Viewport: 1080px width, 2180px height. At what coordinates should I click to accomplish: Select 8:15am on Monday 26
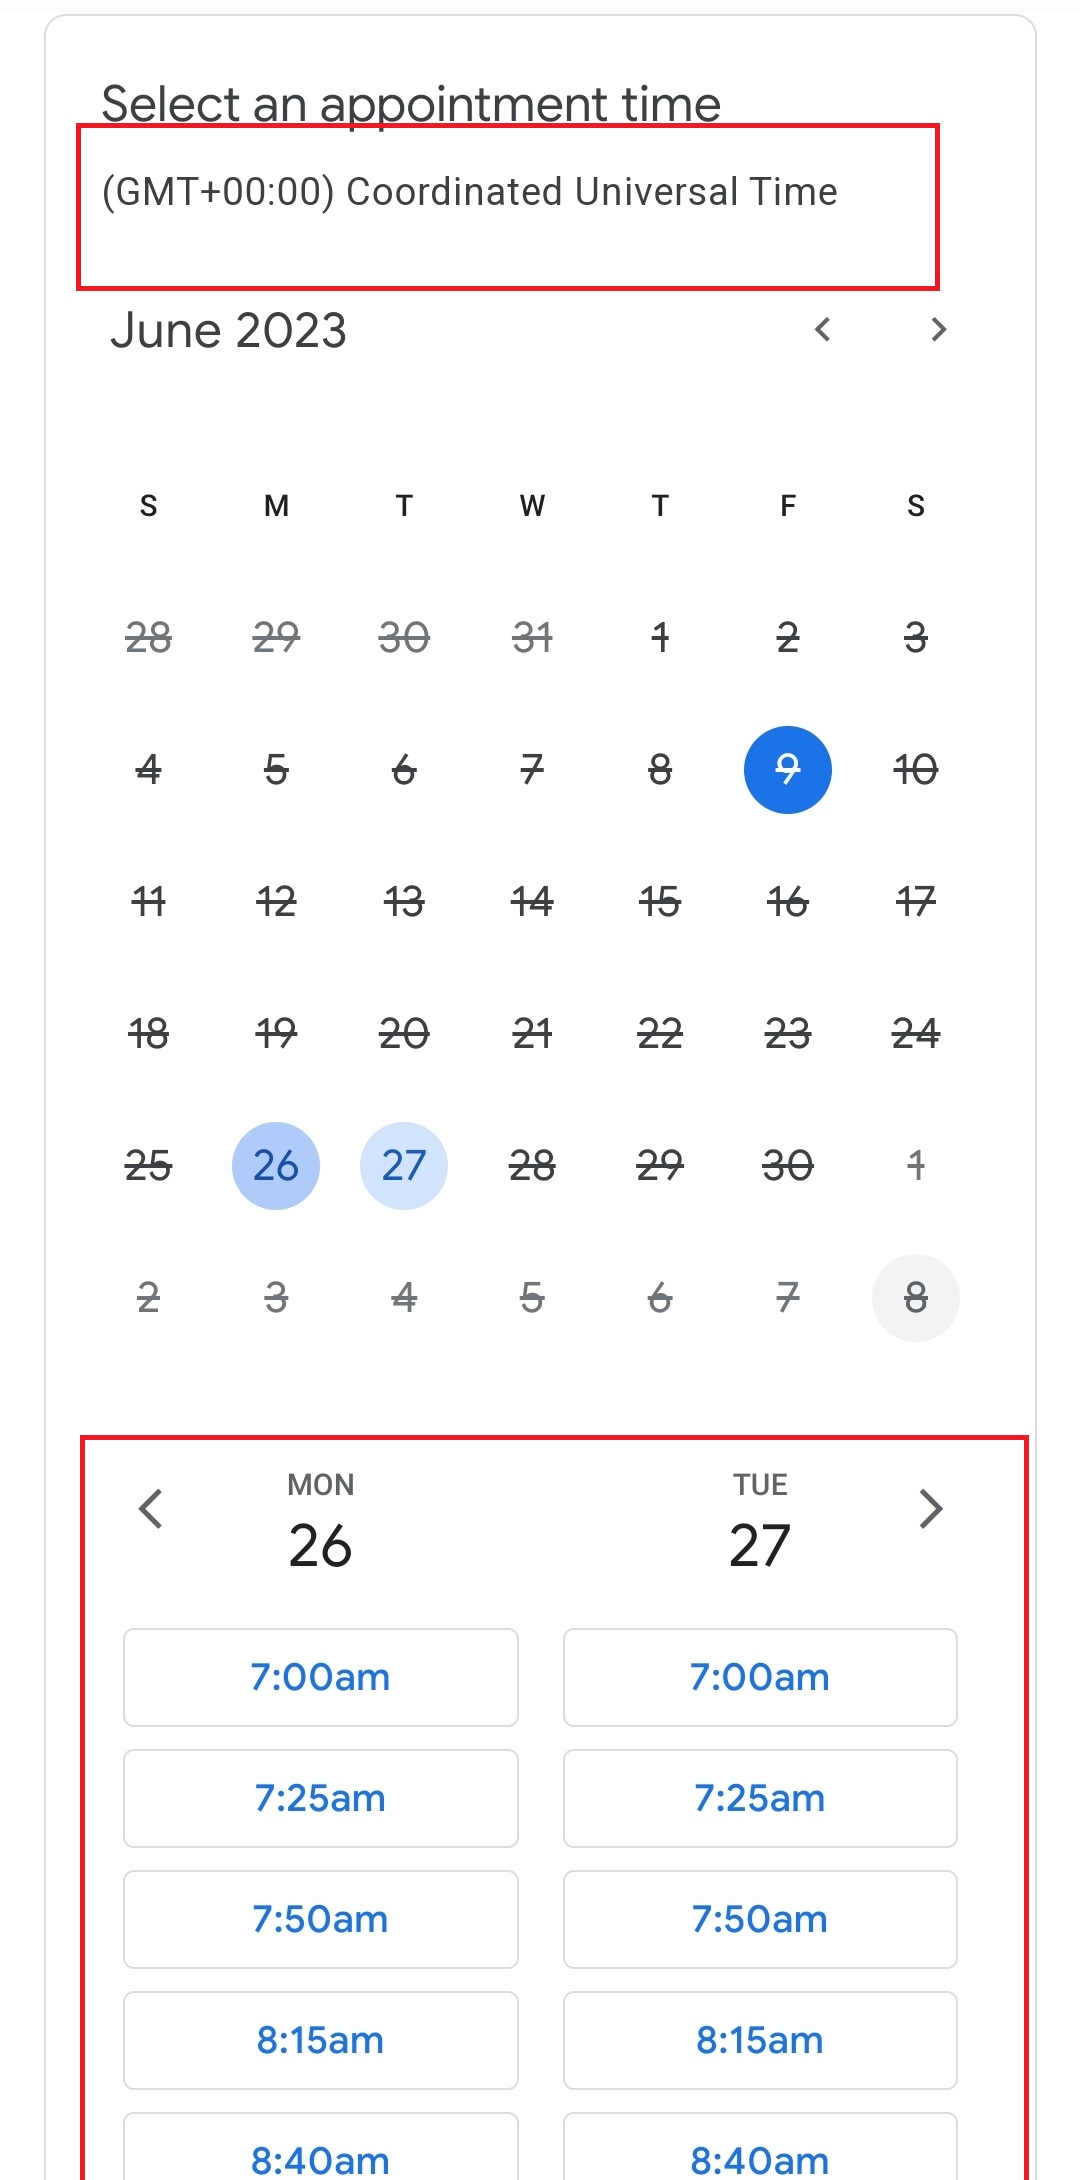pos(321,2040)
